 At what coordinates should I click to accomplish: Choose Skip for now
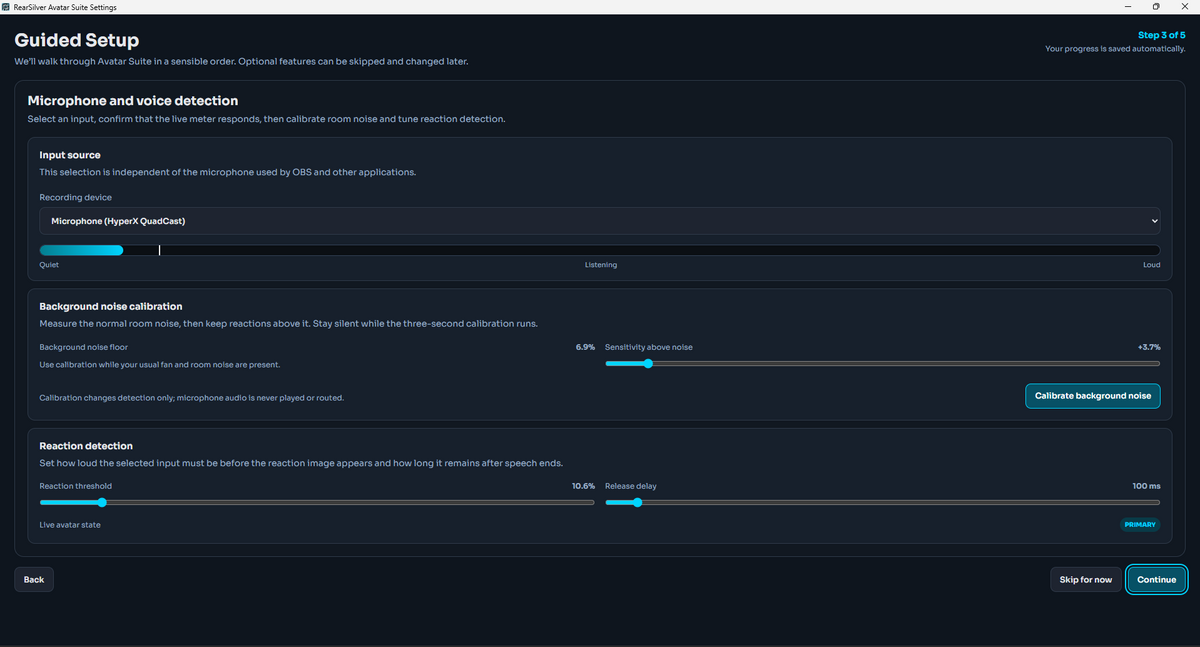pos(1086,580)
